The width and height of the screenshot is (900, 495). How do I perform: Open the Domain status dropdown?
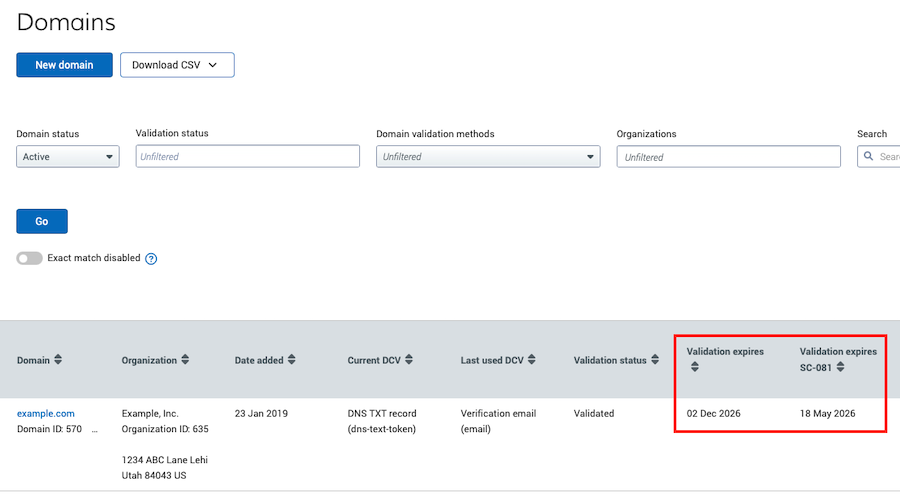click(x=68, y=157)
